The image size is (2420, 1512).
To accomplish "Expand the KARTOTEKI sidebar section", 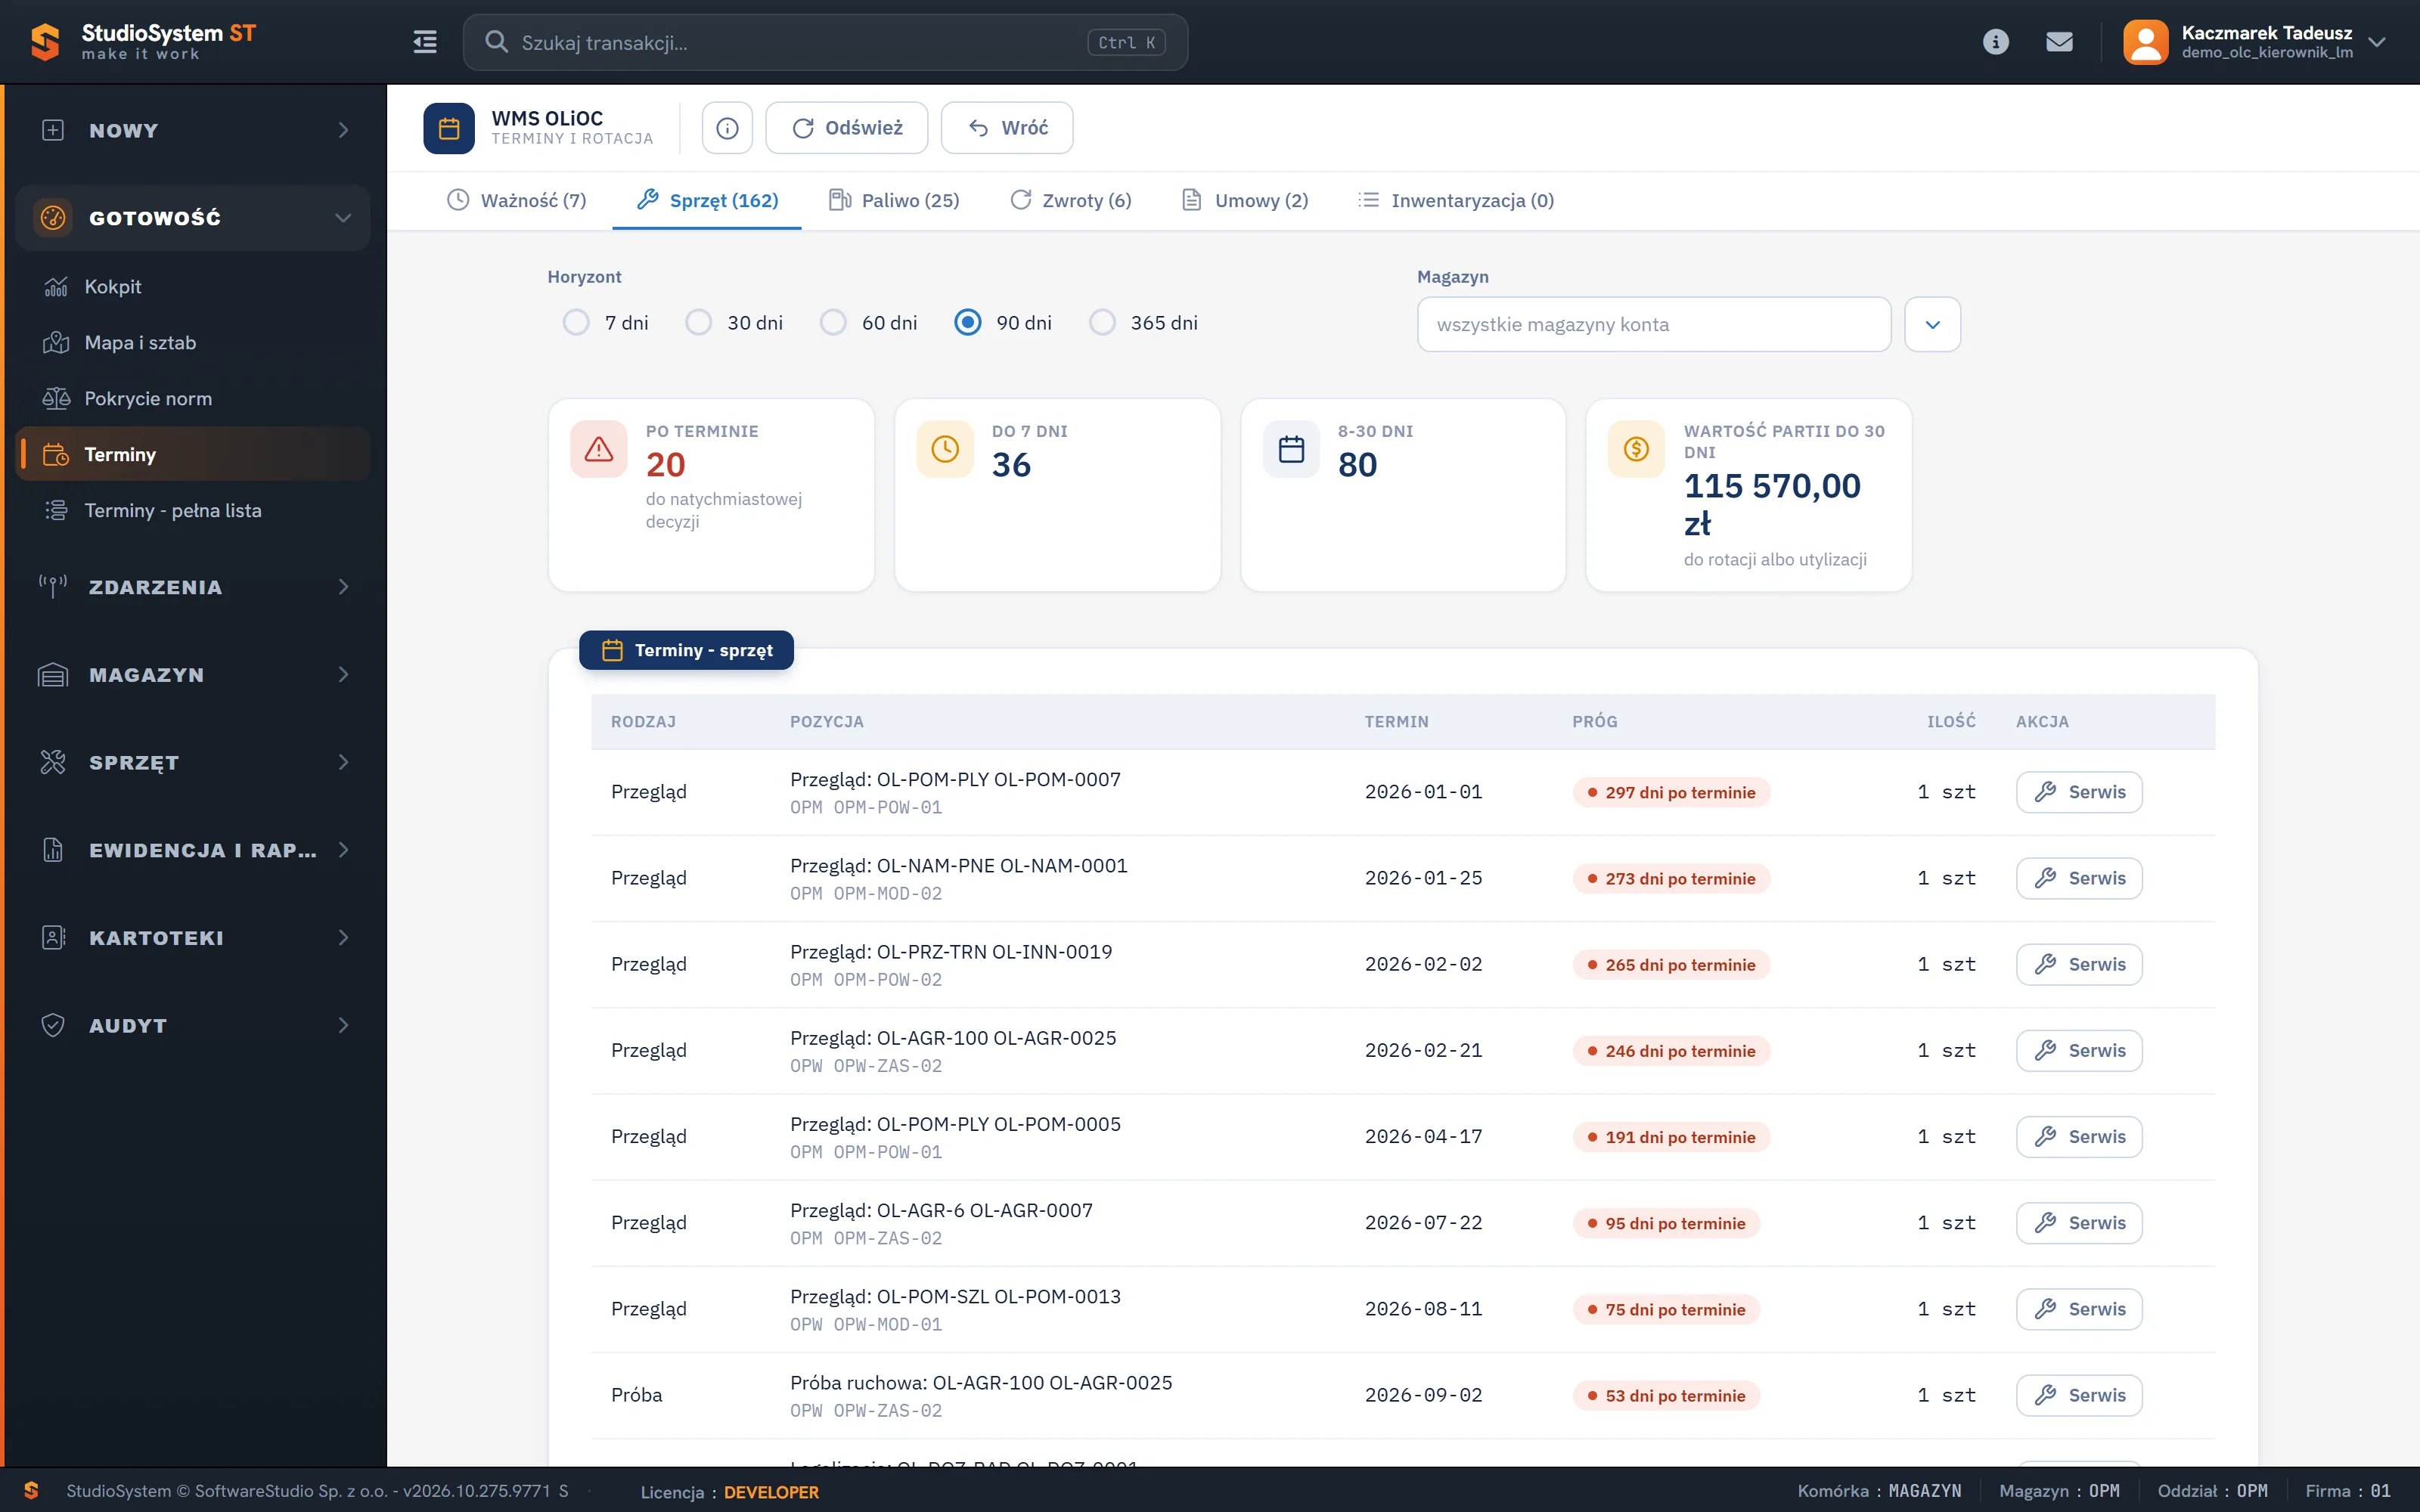I will tap(193, 938).
